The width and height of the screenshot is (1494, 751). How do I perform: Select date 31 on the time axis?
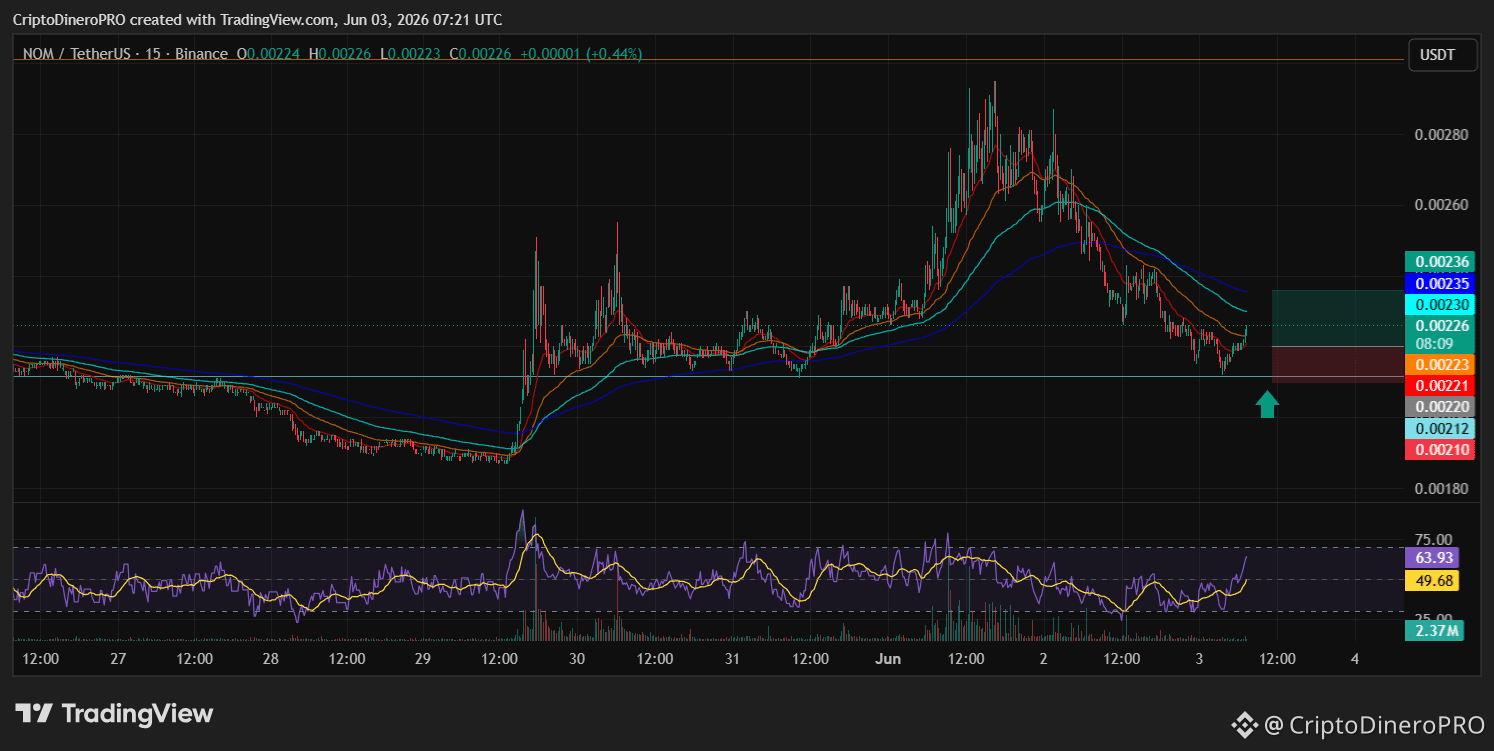(732, 659)
